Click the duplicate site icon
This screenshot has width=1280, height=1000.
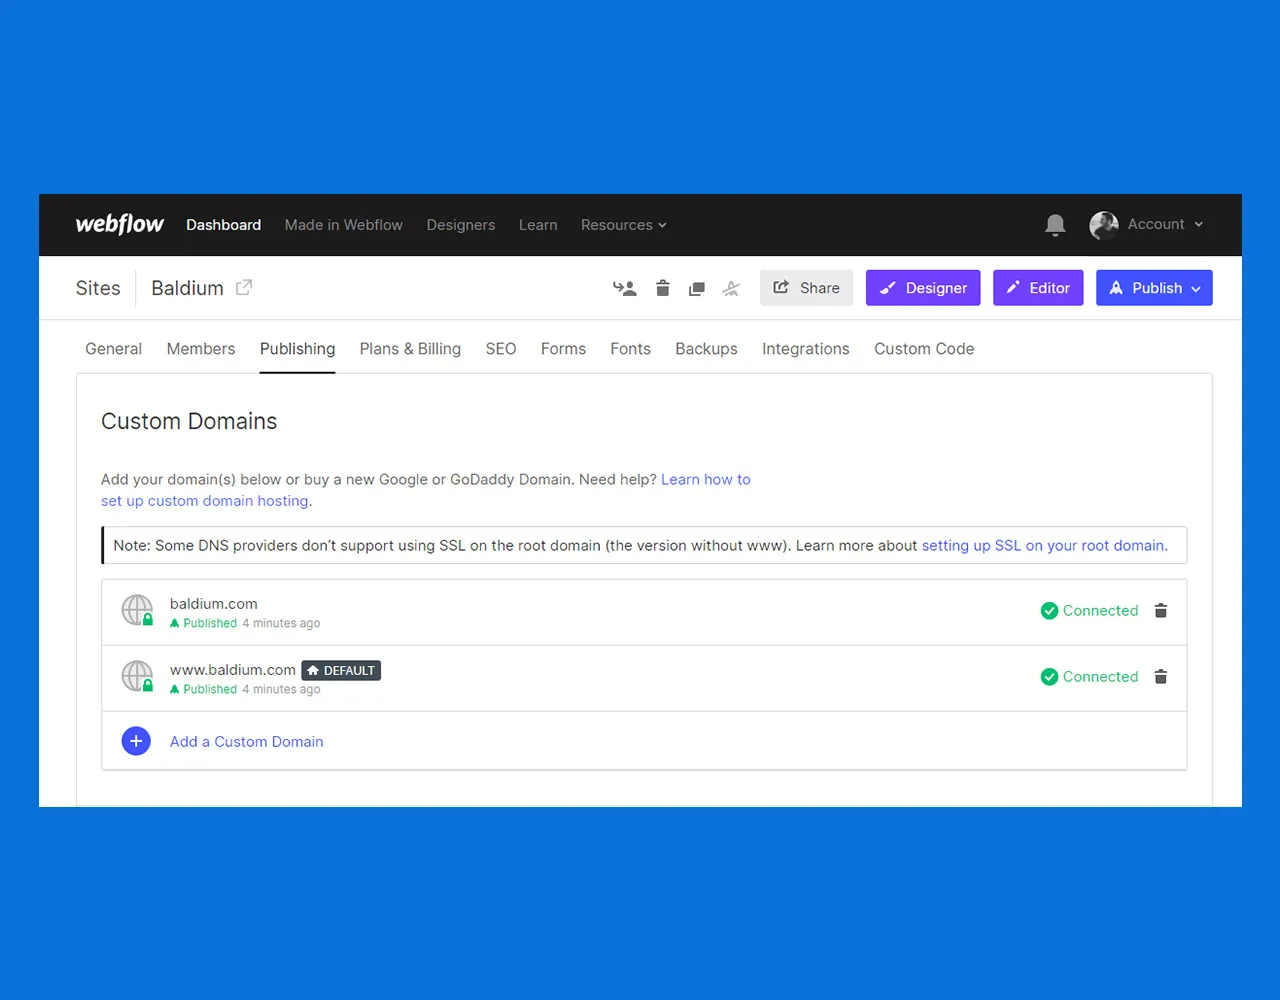697,289
